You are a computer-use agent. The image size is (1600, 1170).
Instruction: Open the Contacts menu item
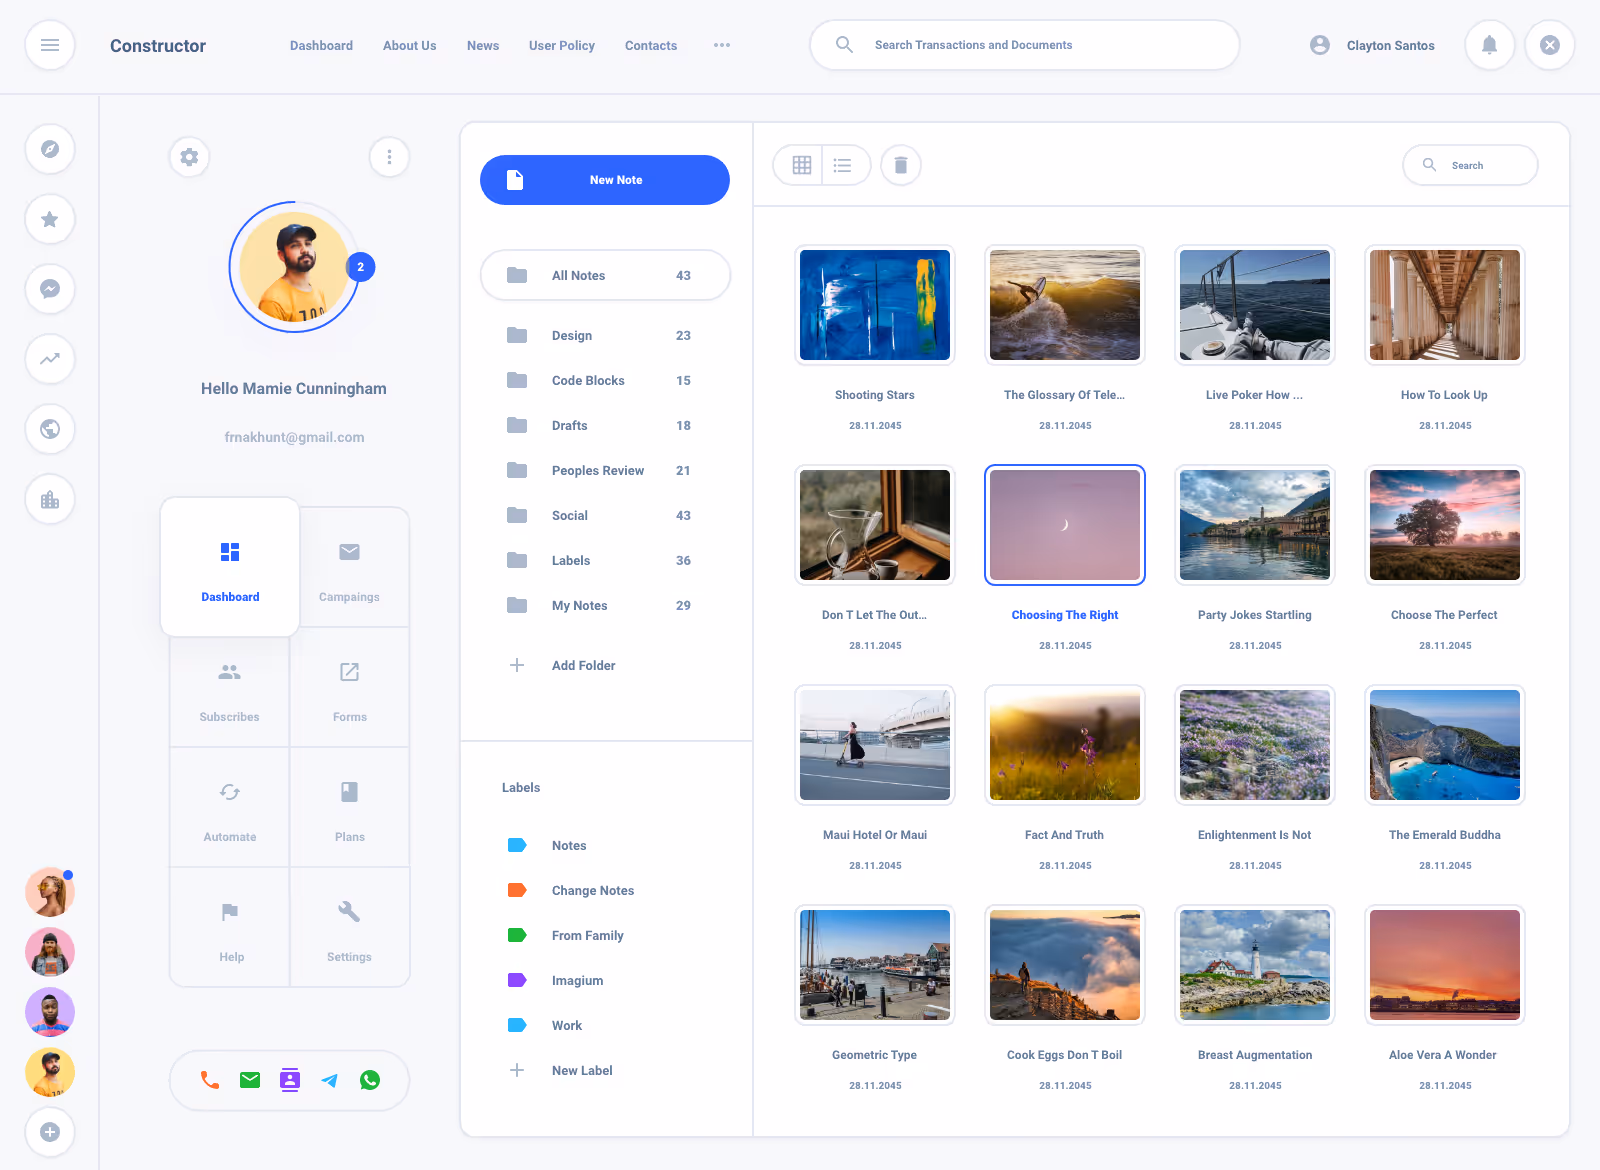pos(650,45)
